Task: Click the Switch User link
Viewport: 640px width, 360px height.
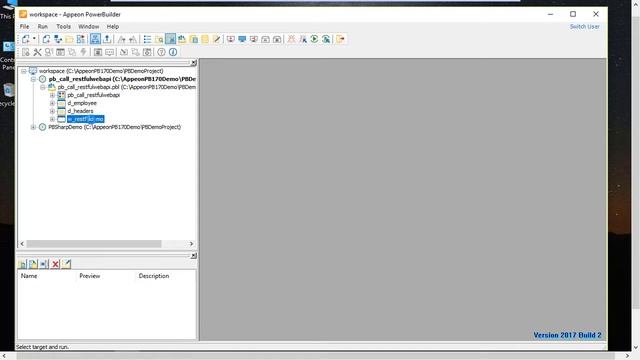Action: tap(584, 27)
